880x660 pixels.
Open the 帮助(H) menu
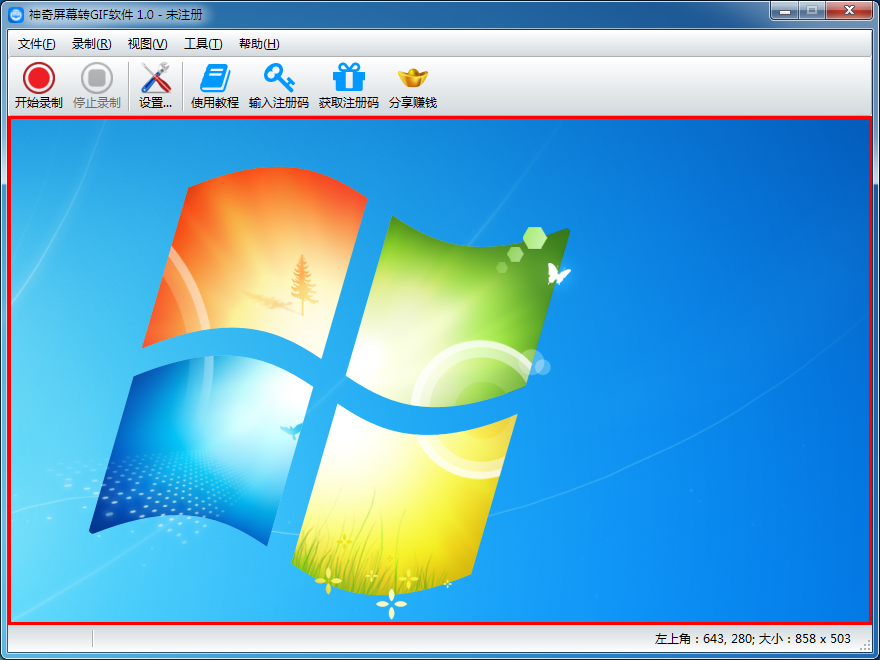pyautogui.click(x=259, y=44)
